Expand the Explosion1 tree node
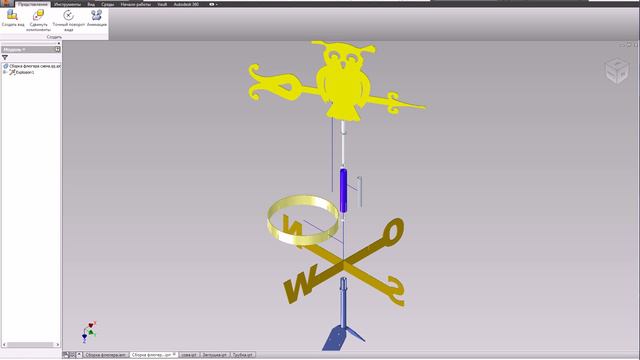Viewport: 640px width, 360px height. [x=5, y=72]
